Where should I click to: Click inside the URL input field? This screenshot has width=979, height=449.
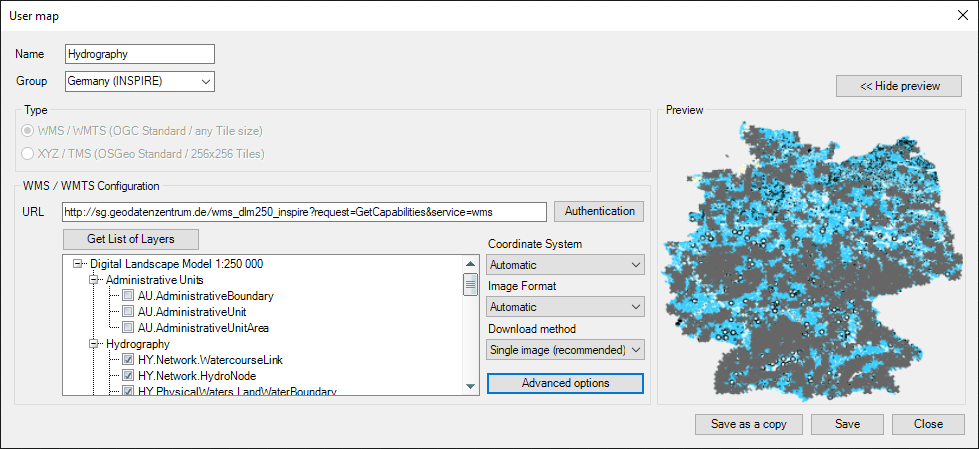pyautogui.click(x=304, y=212)
